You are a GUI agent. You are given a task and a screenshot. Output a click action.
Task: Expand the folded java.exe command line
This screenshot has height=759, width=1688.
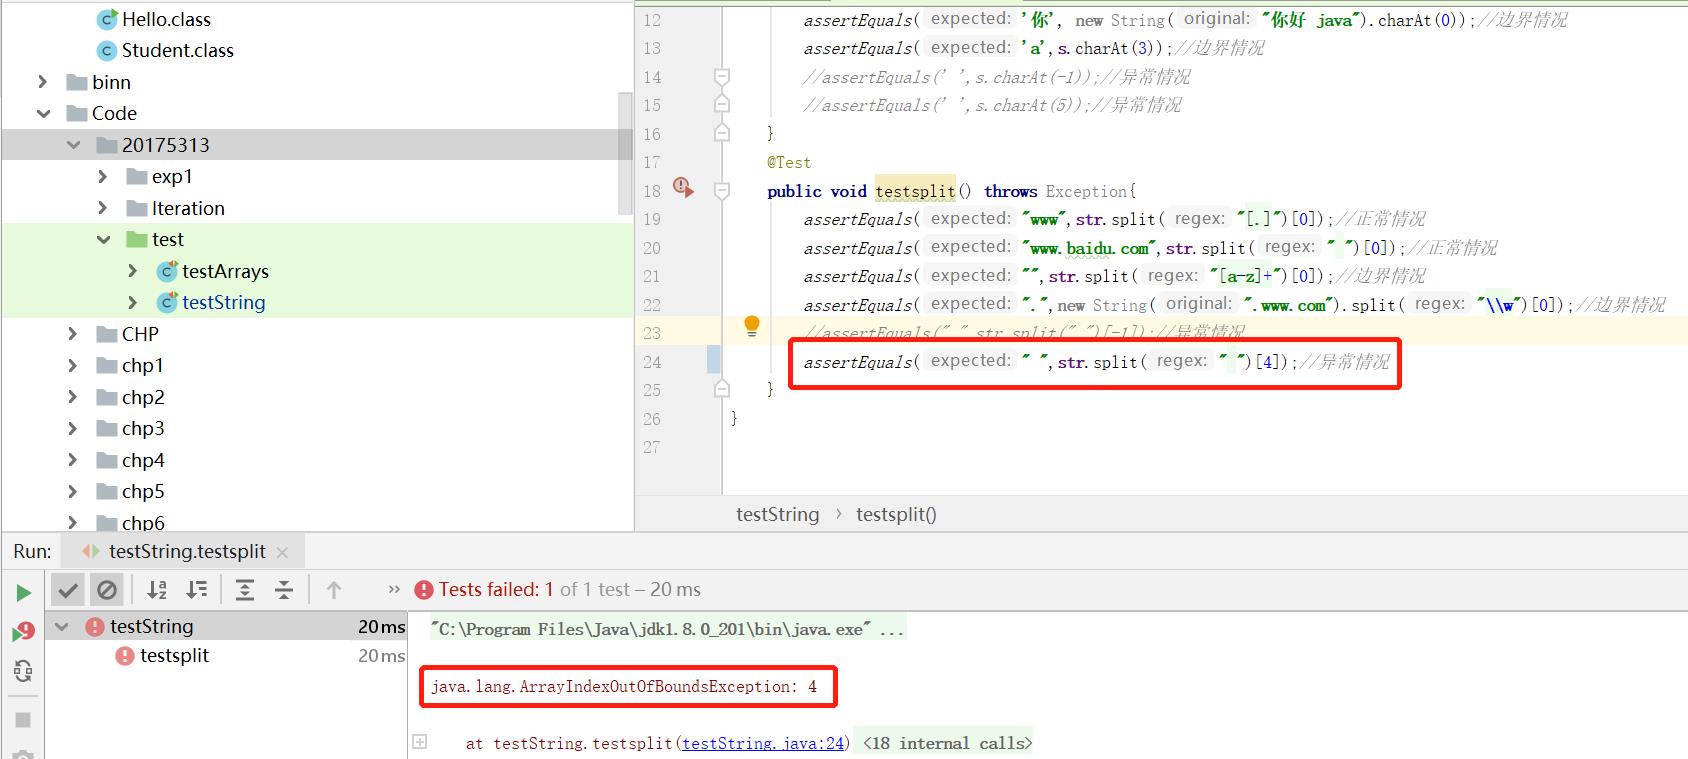point(668,629)
